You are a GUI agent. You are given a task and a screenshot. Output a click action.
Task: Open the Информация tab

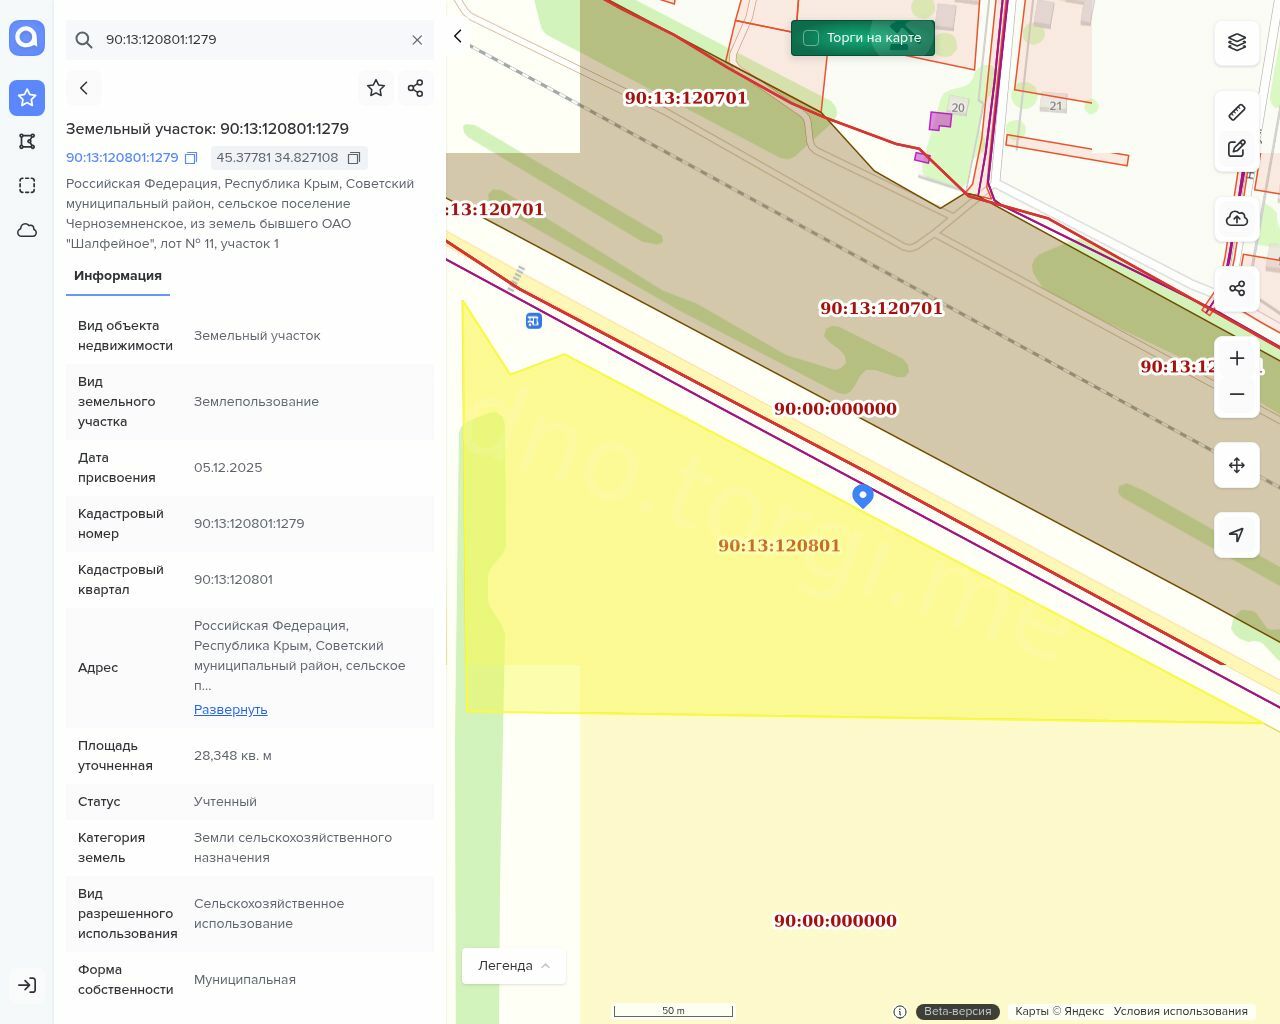tap(118, 276)
